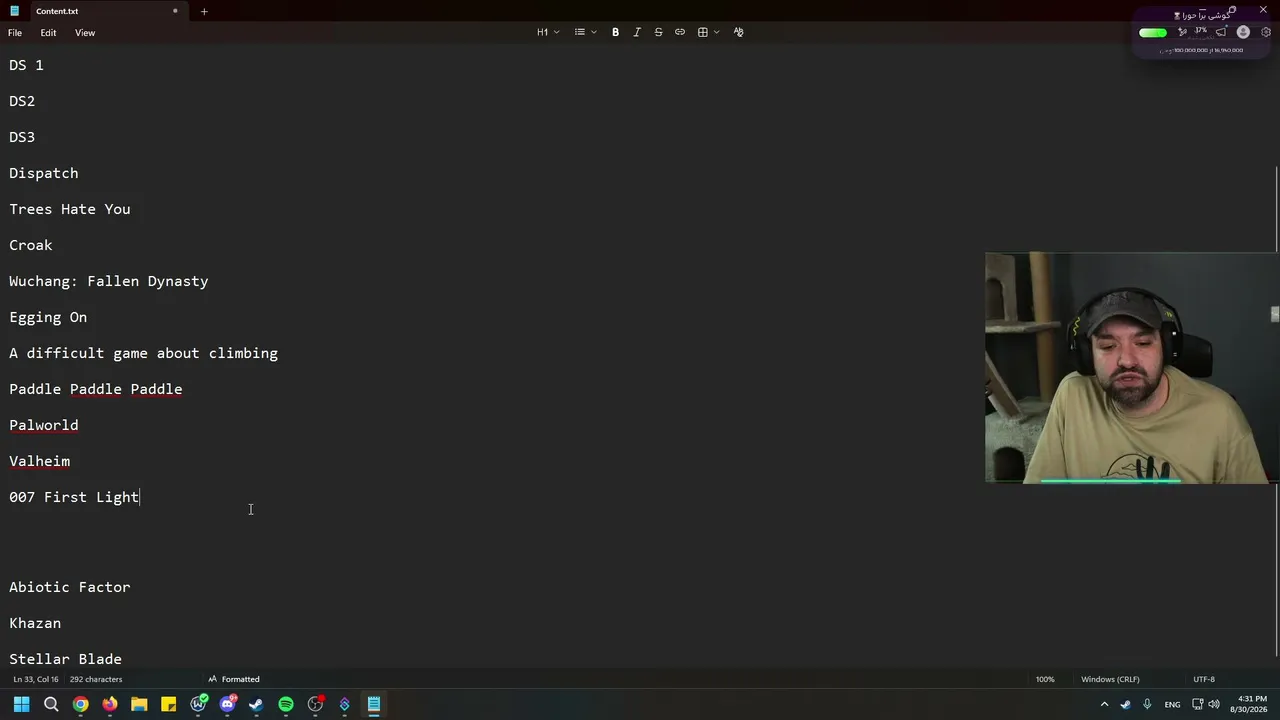Click the text "Dispatch"
The image size is (1280, 720).
coord(44,173)
